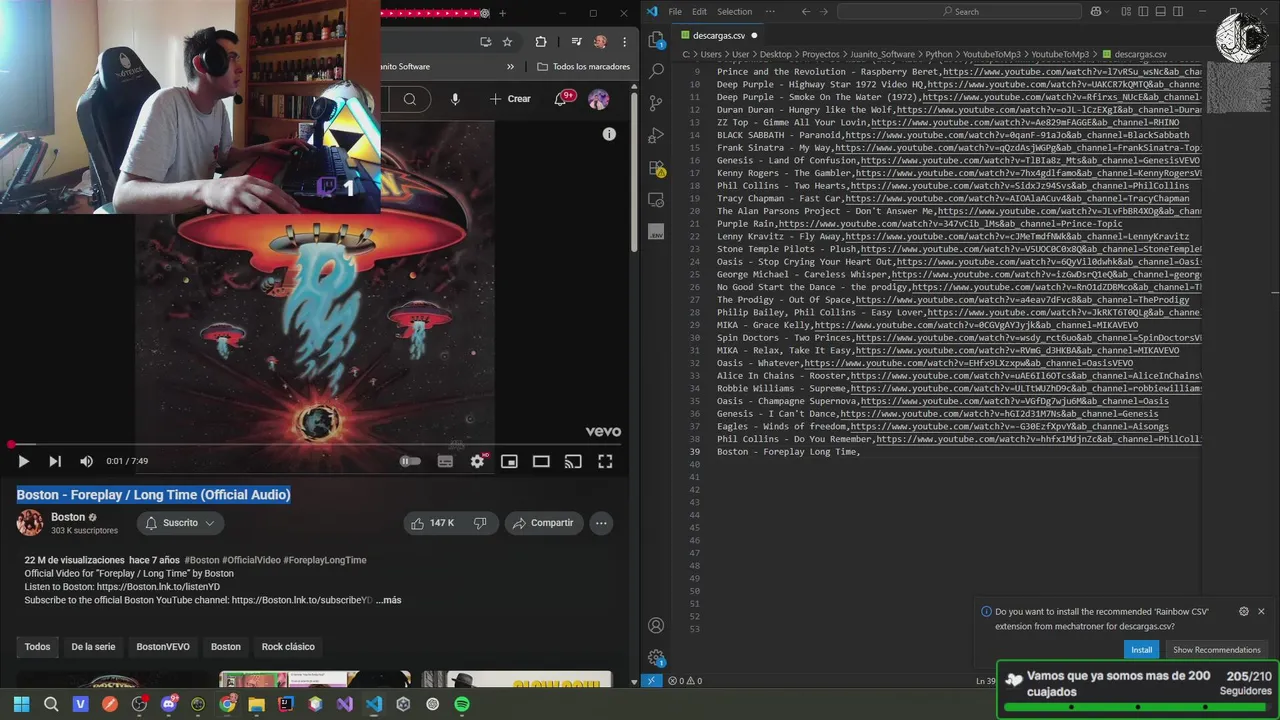Go back in VS Code navigation
Screen dimensions: 1280x720
click(x=806, y=11)
